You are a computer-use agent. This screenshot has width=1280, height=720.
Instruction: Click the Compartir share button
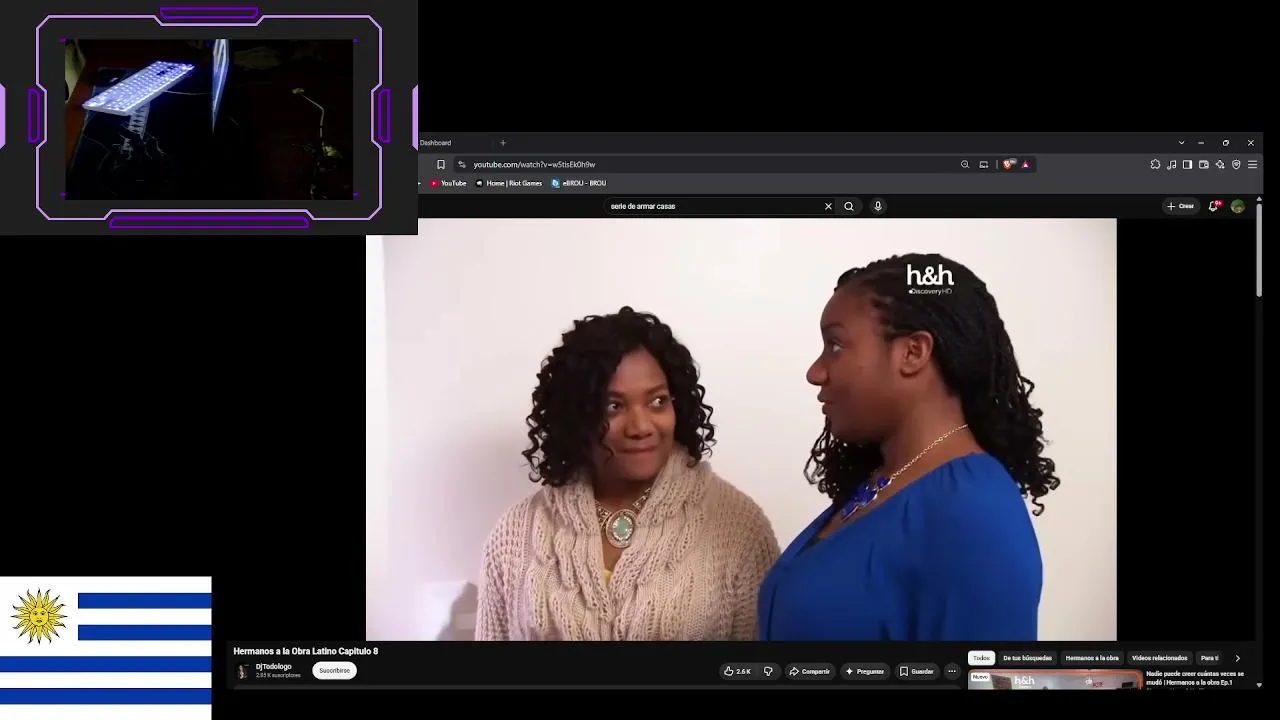(809, 671)
